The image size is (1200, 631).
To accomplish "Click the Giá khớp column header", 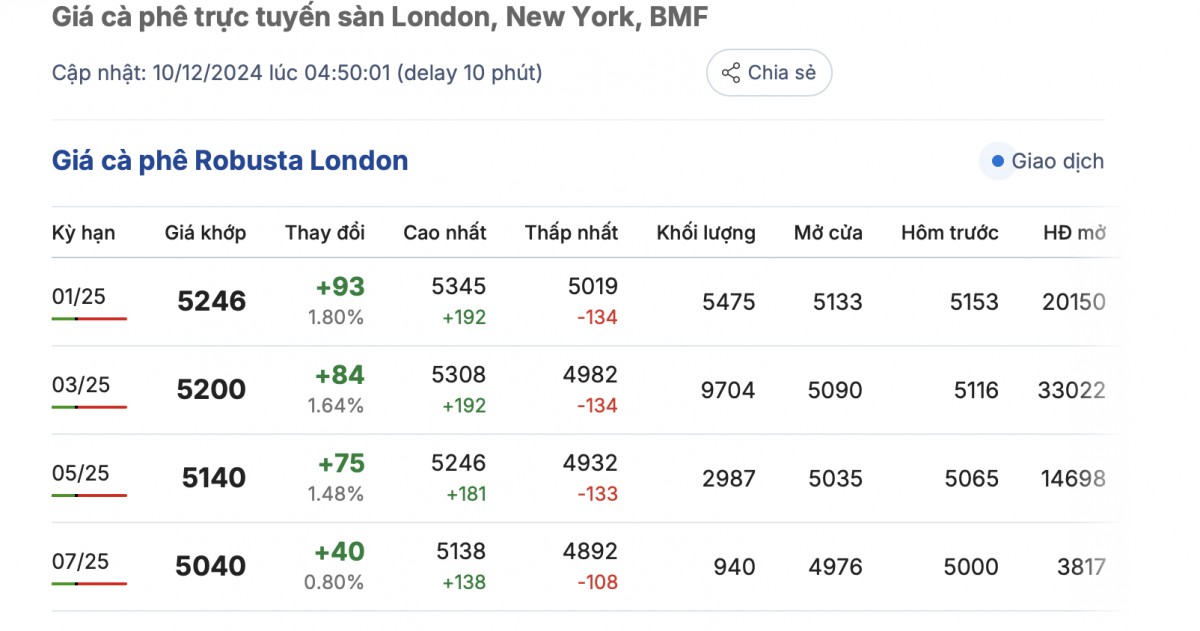I will point(205,233).
